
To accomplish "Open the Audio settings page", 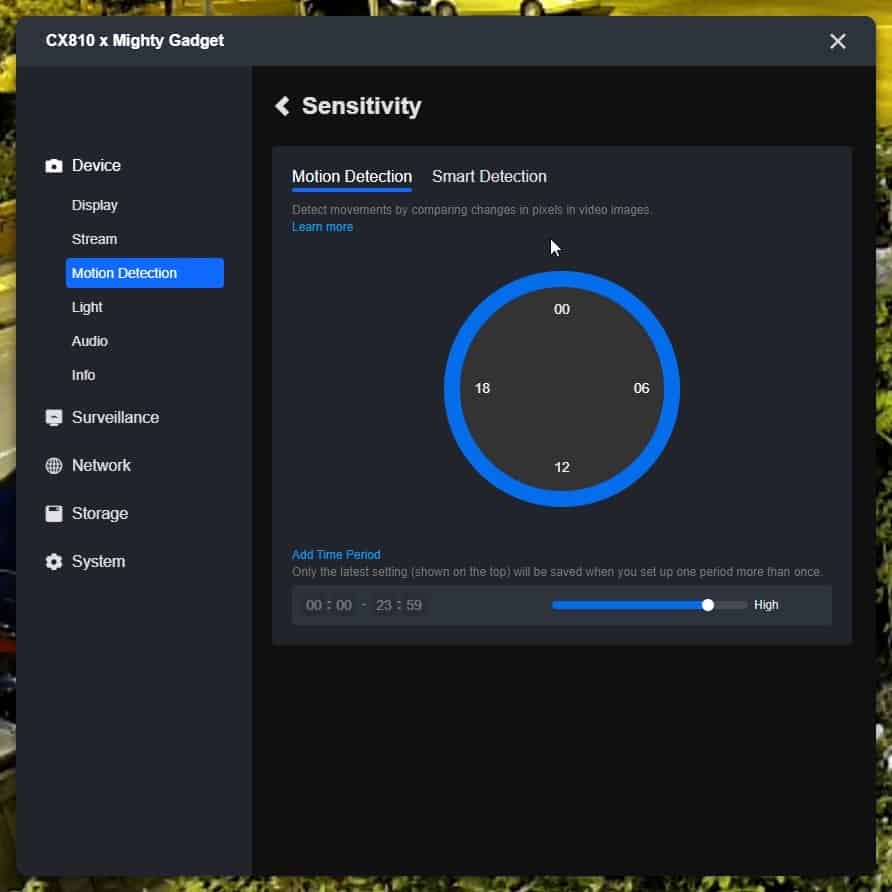I will (90, 341).
